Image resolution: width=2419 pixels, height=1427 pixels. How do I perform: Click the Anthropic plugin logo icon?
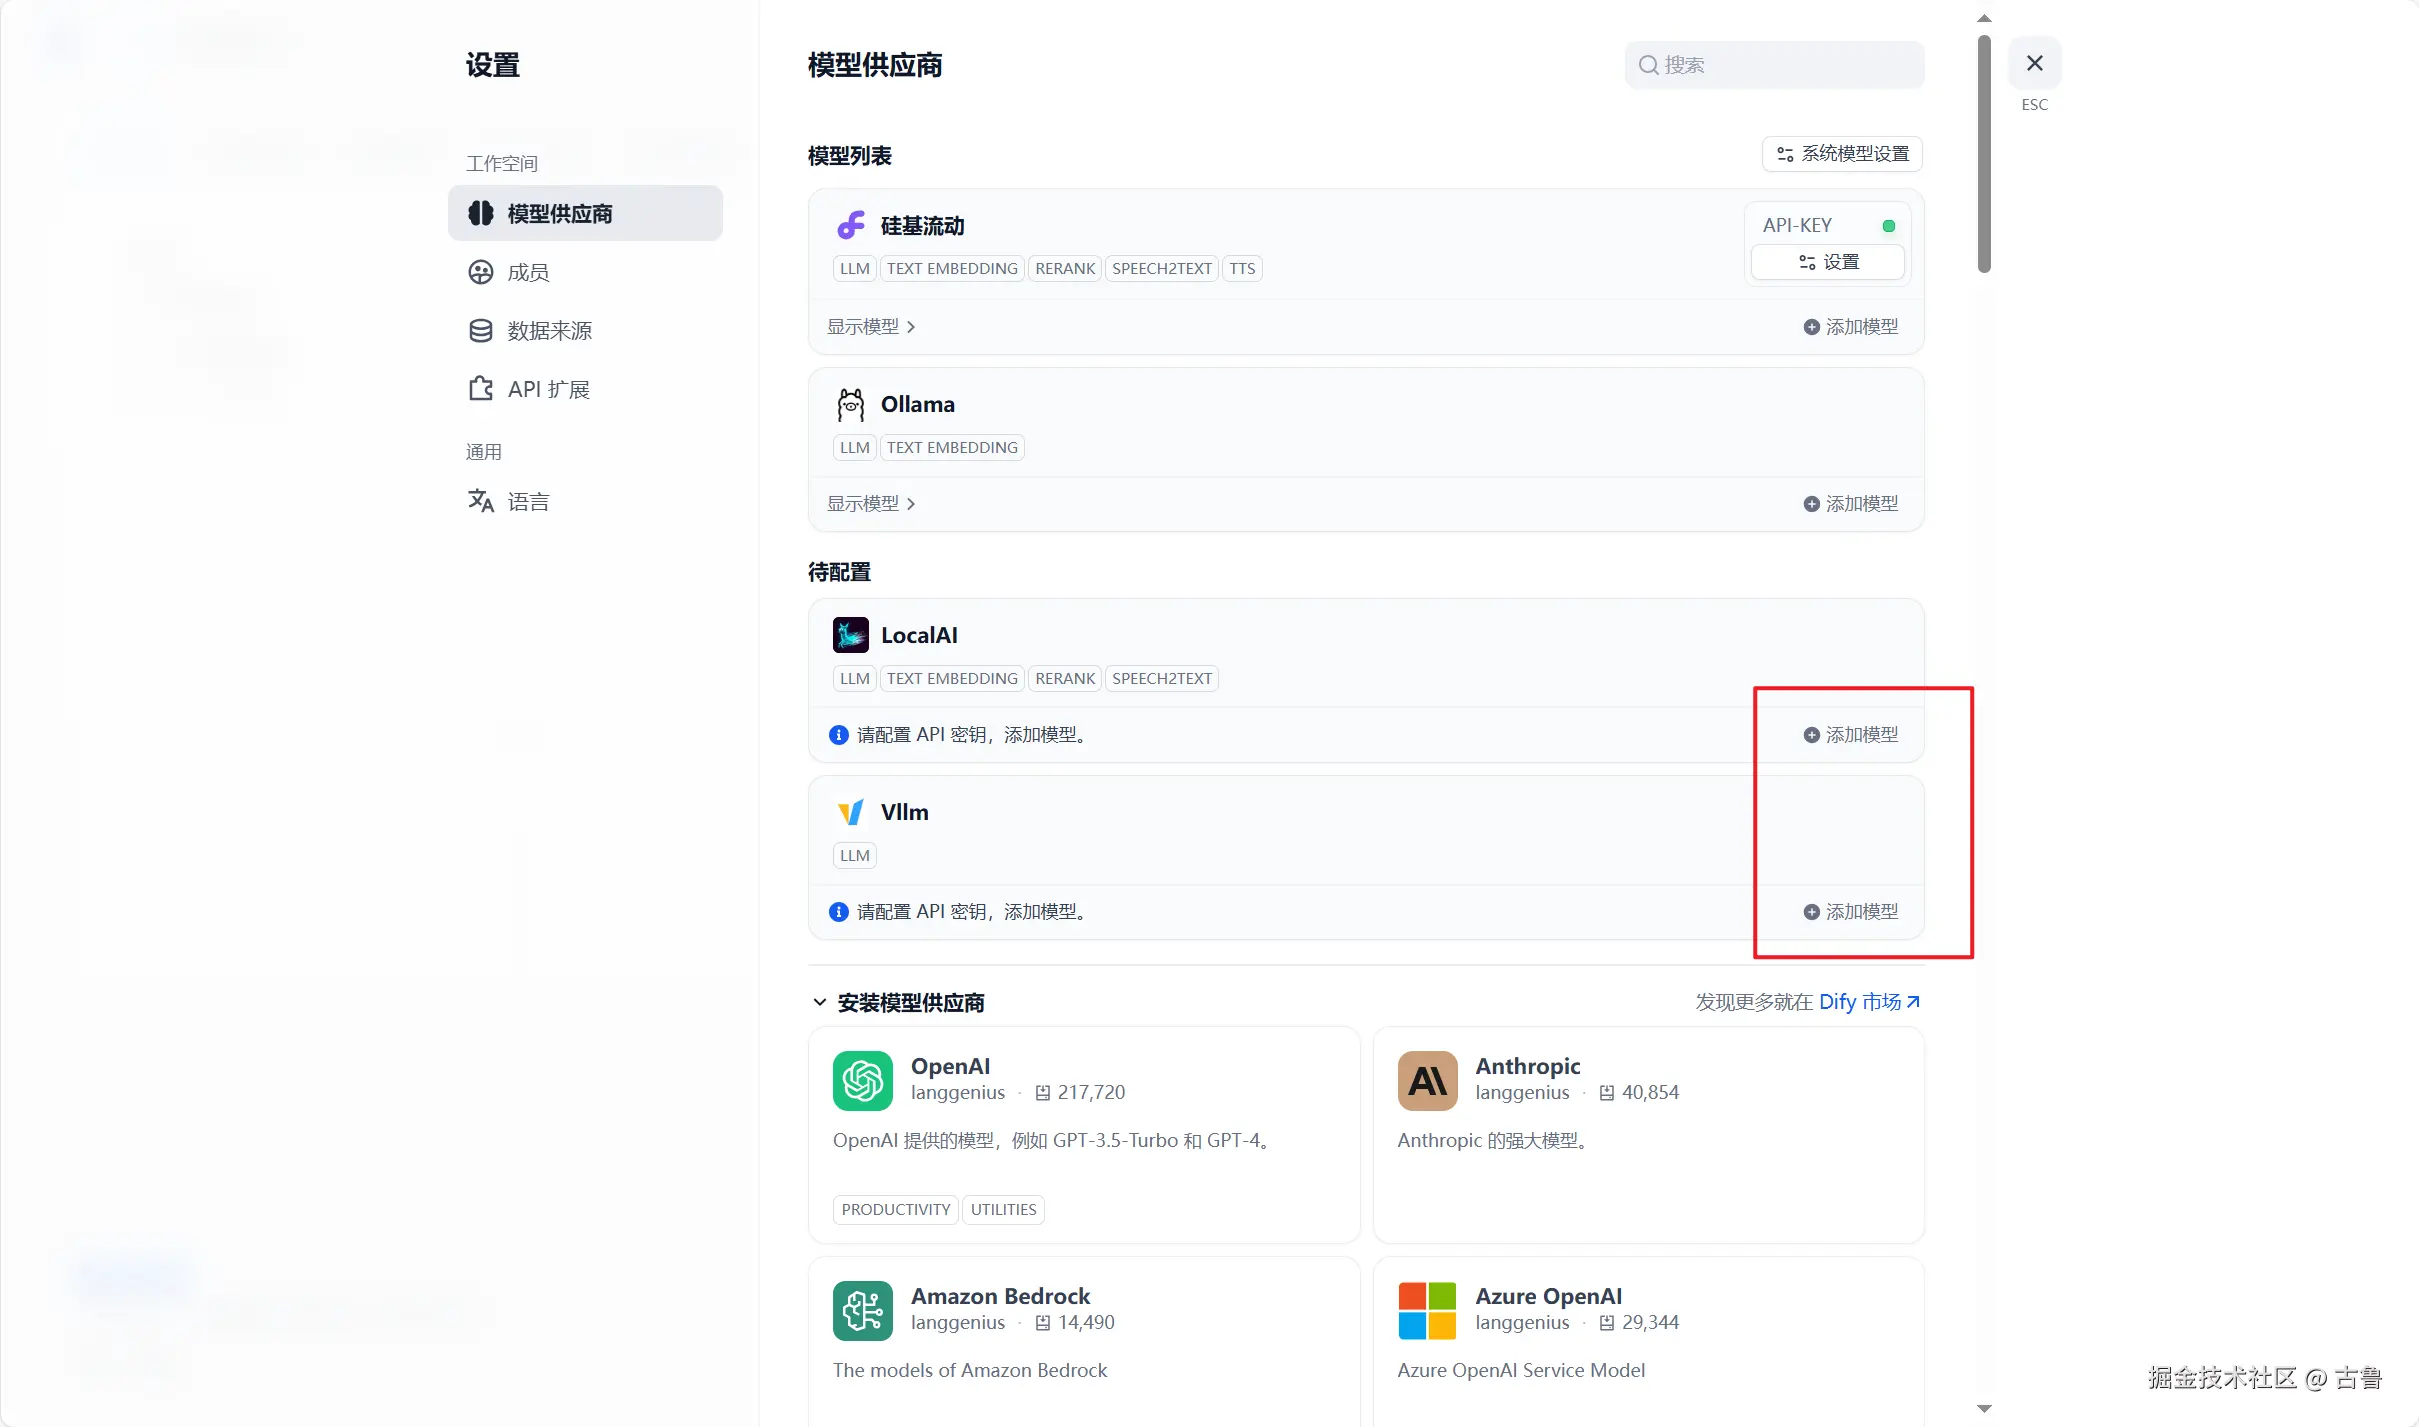(1427, 1080)
